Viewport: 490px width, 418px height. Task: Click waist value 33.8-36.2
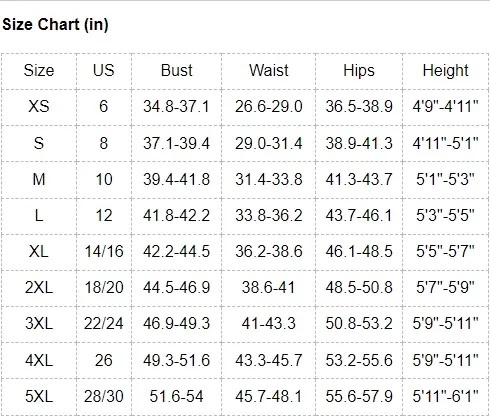click(269, 215)
